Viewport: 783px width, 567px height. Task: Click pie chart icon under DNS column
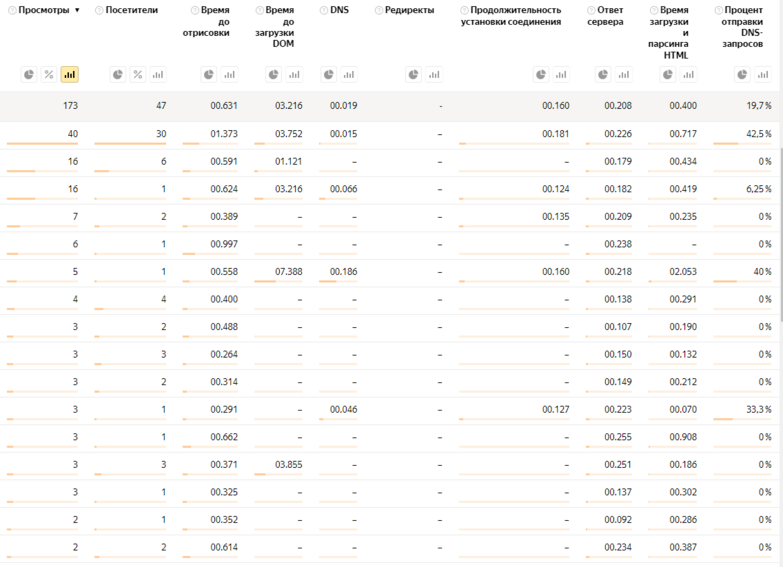[328, 75]
